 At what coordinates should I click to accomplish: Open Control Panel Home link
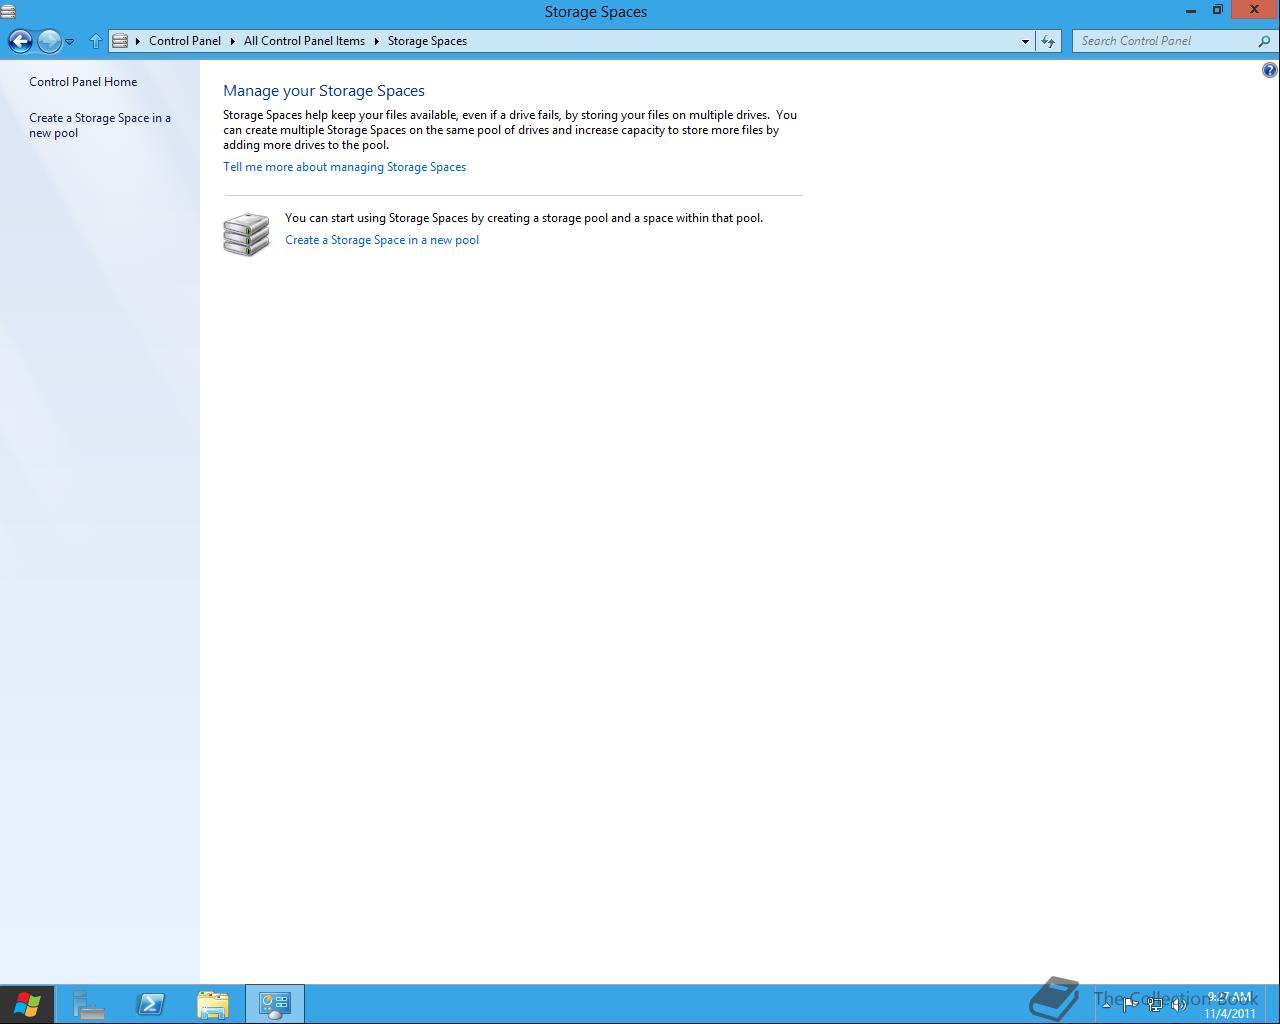coord(83,82)
